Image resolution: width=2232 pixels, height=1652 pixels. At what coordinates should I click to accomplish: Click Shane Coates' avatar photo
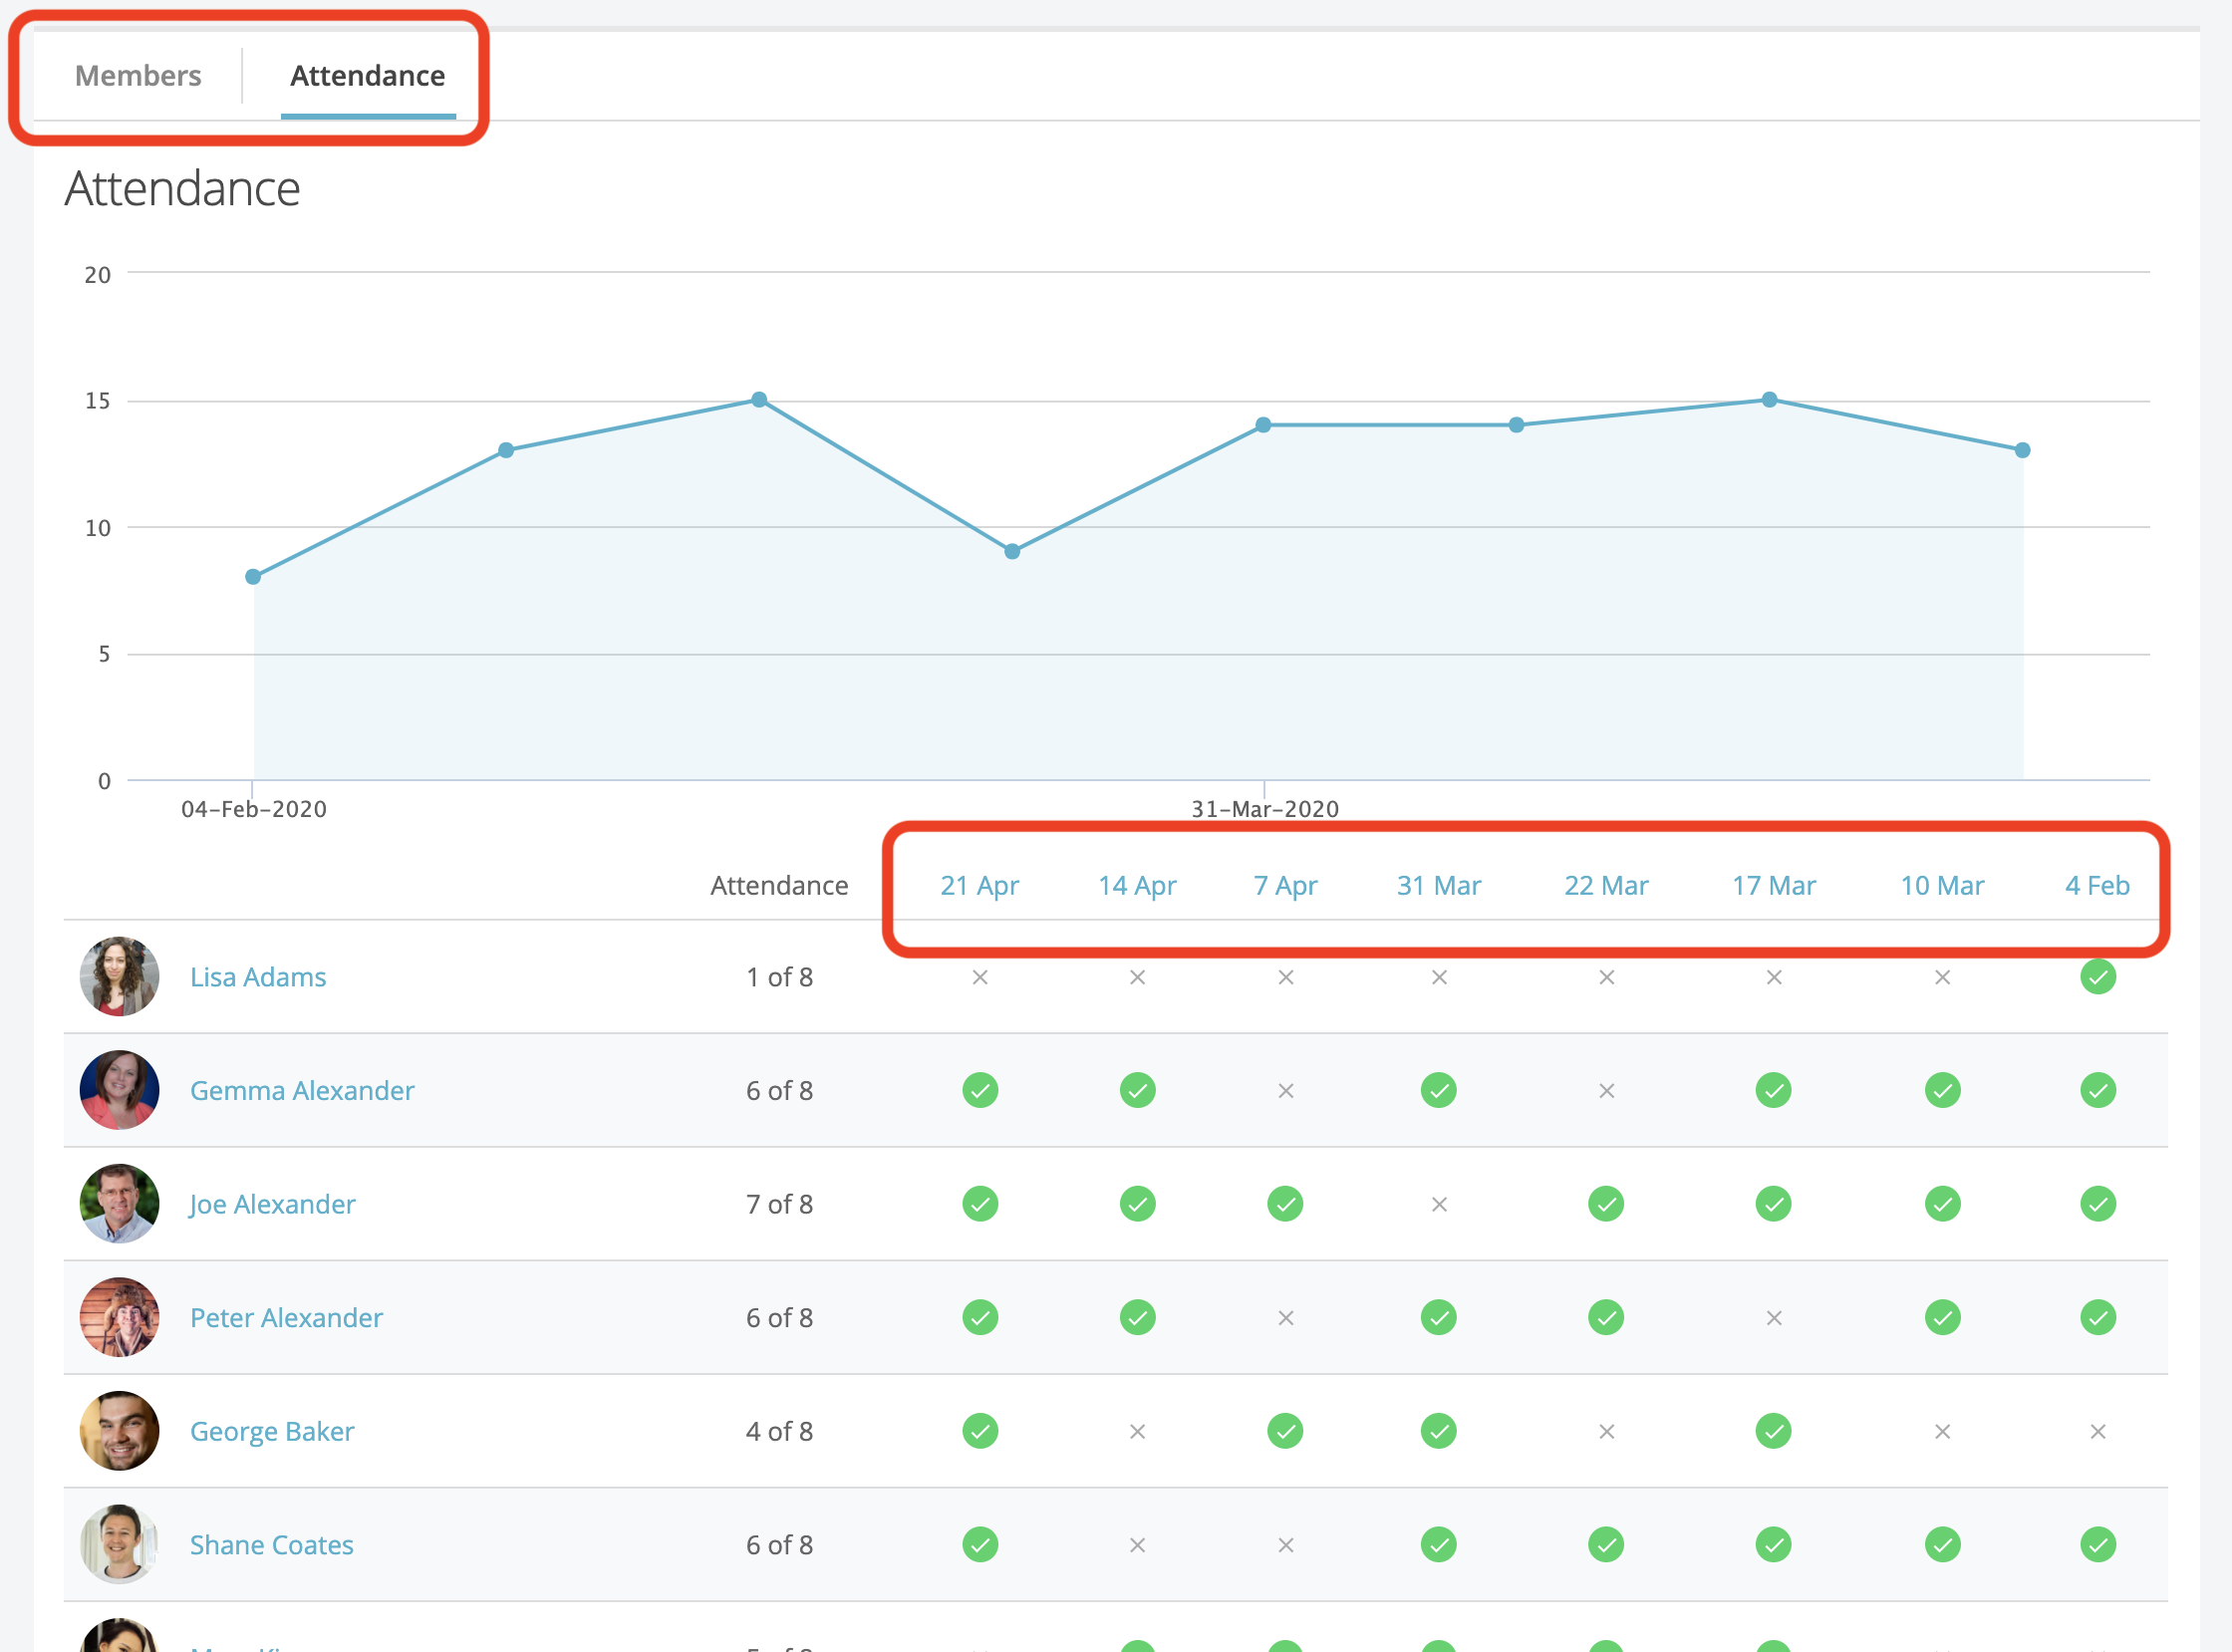pos(119,1544)
